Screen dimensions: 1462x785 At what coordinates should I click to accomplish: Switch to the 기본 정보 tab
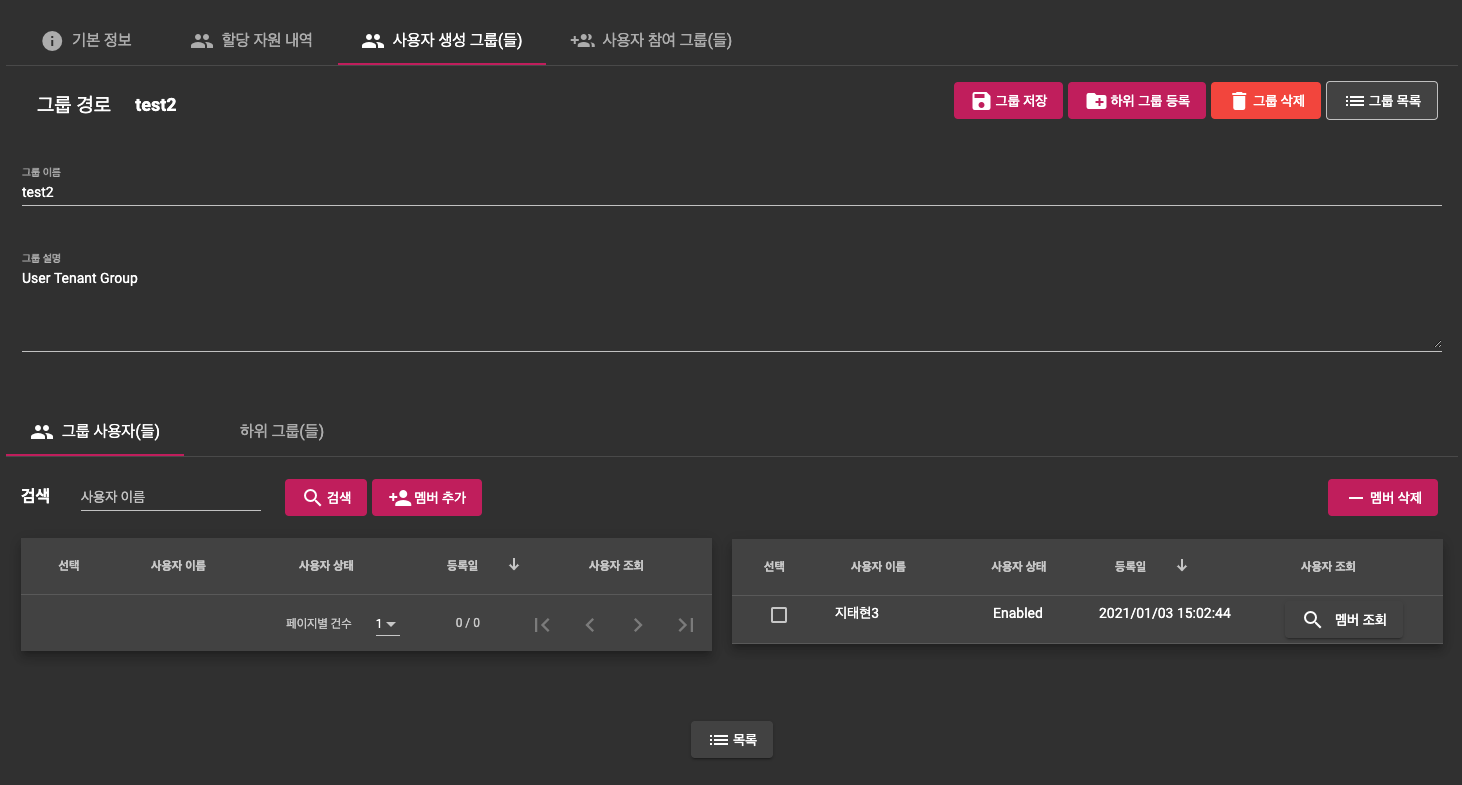pyautogui.click(x=87, y=40)
